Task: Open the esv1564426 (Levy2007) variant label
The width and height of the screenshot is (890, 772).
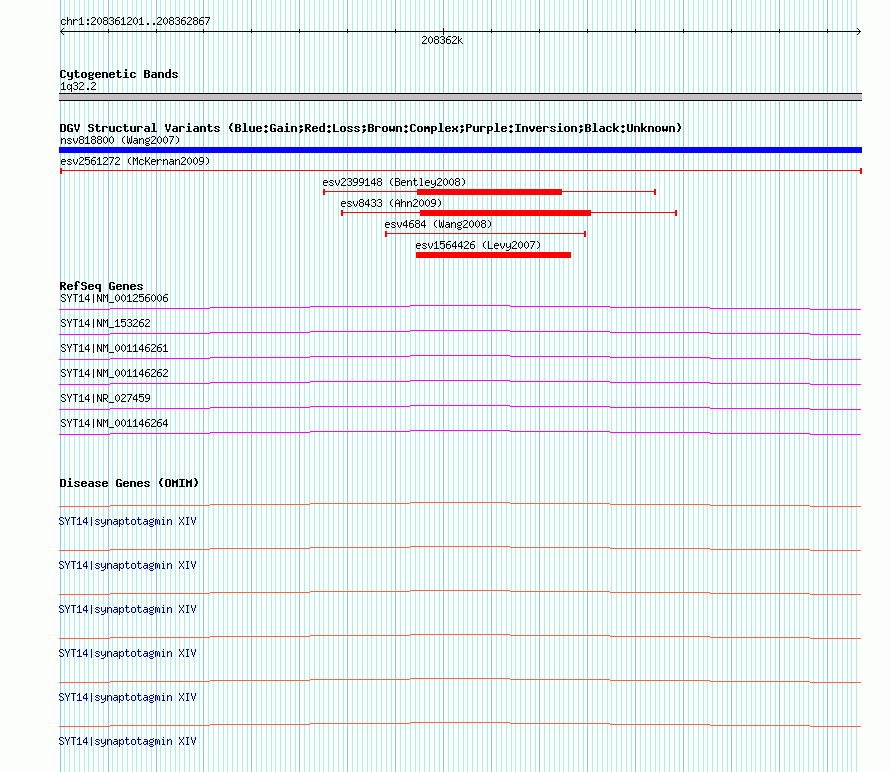Action: pos(478,245)
